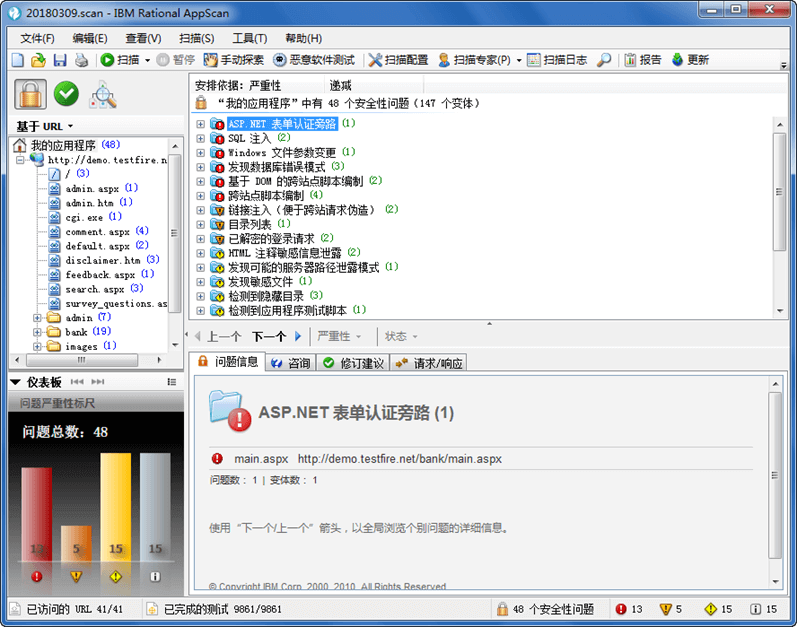Collapse the 仪表板 dashboard panel
Viewport: 797px width, 627px height.
pos(15,382)
